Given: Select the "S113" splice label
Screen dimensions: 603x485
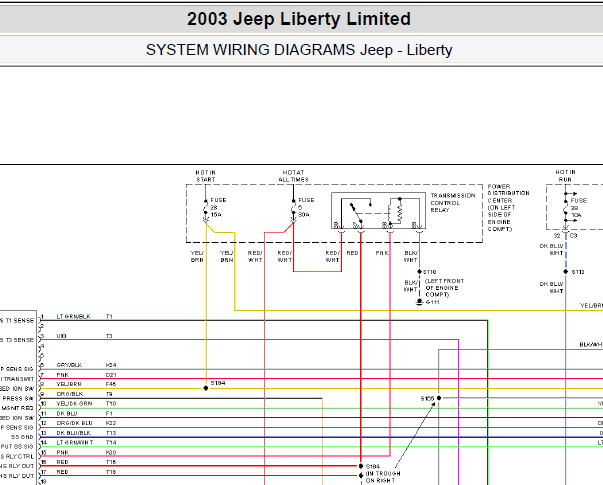Looking at the screenshot, I should tap(578, 272).
